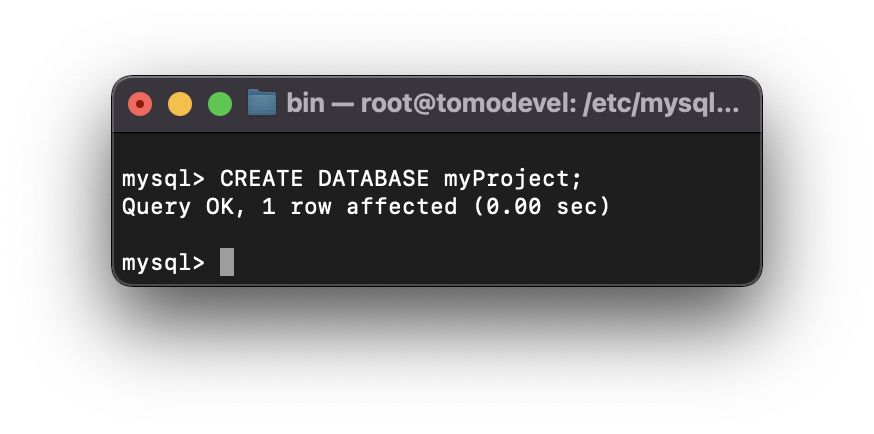Click the word Query in output

point(157,208)
